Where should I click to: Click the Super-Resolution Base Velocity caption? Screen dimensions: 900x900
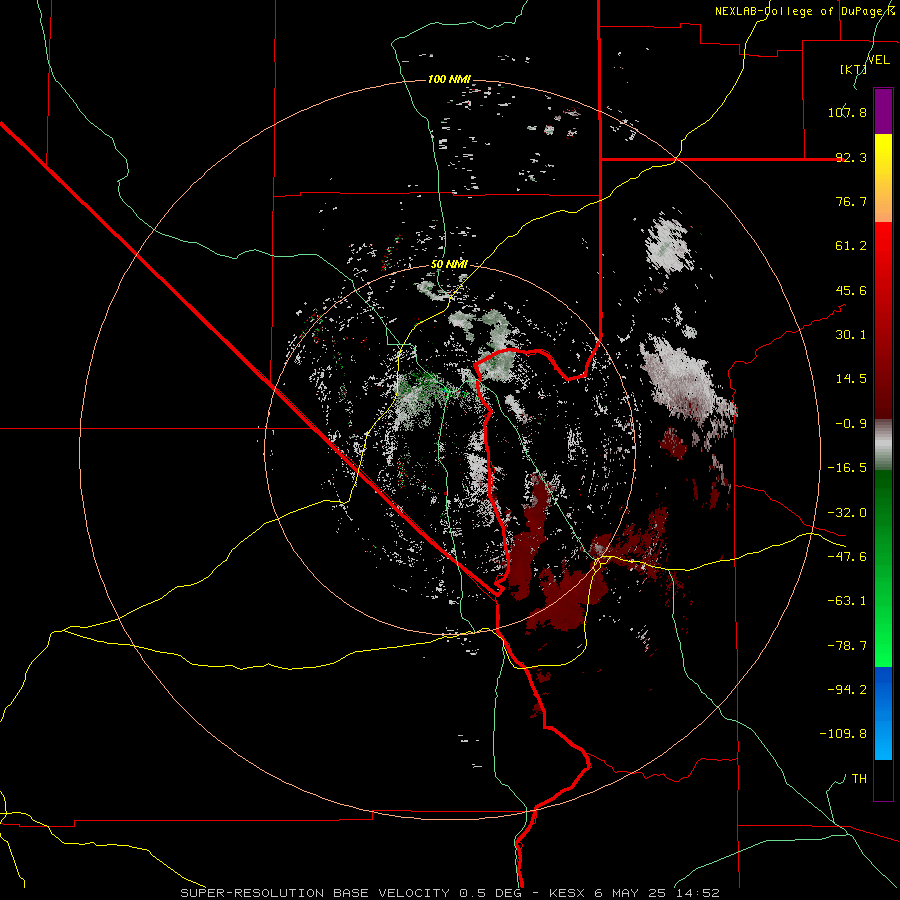pos(449,893)
